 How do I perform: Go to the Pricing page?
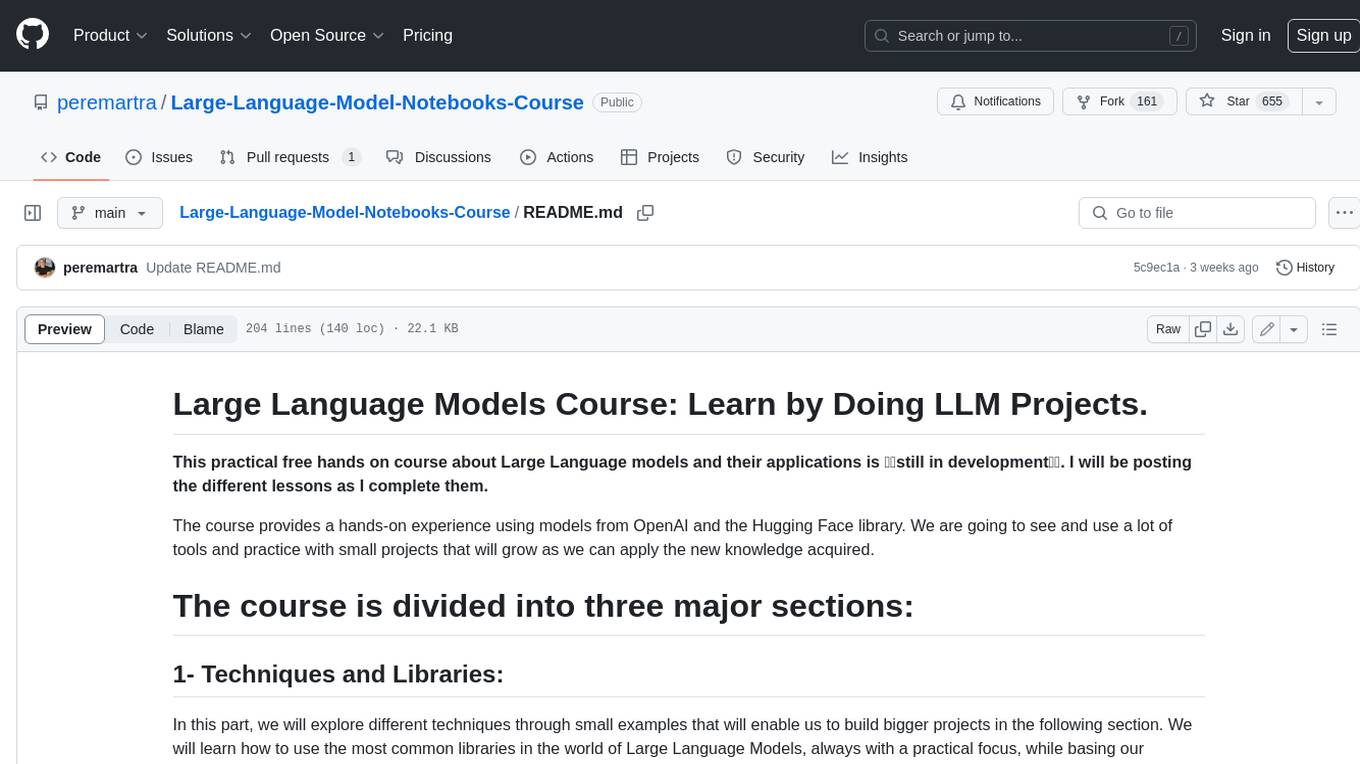pos(427,35)
